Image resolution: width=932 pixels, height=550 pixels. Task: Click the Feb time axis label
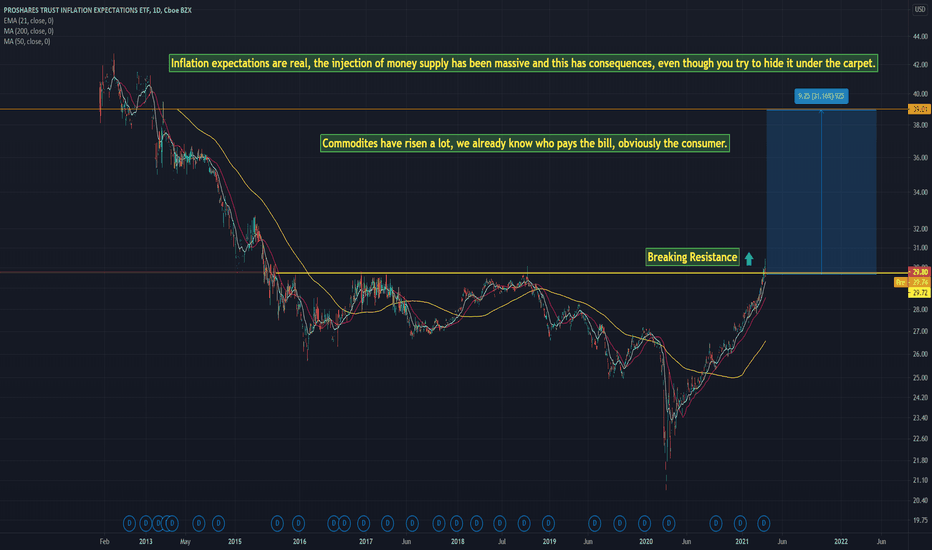pos(105,542)
